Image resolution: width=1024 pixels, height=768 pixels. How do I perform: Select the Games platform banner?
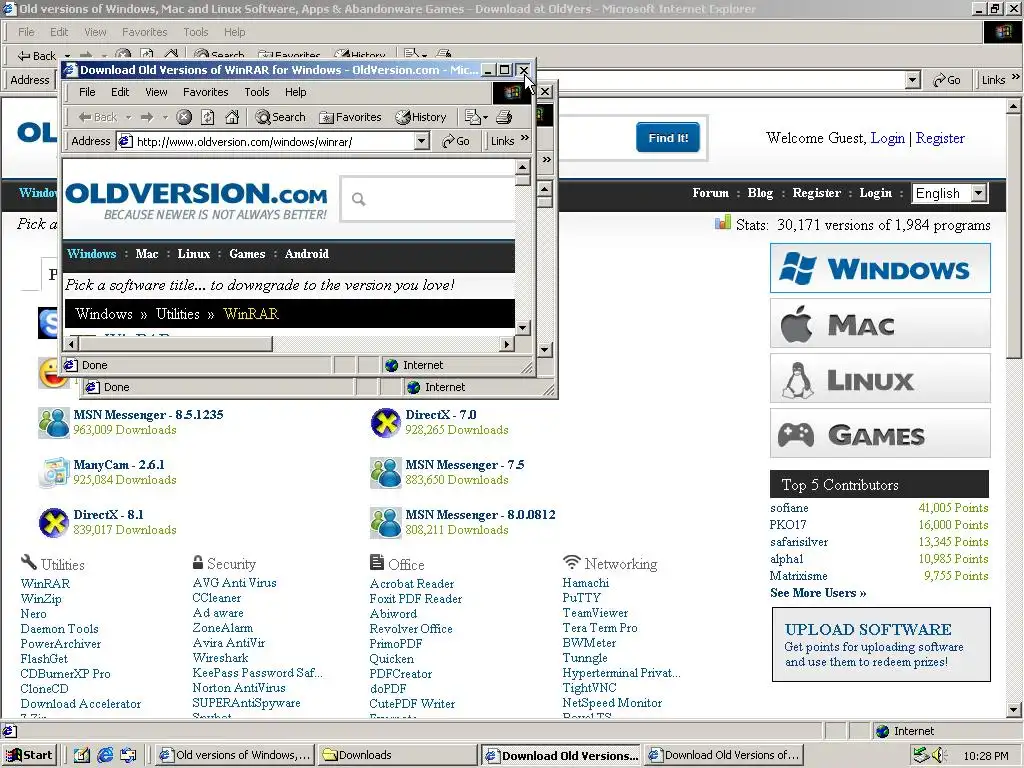[x=880, y=433]
